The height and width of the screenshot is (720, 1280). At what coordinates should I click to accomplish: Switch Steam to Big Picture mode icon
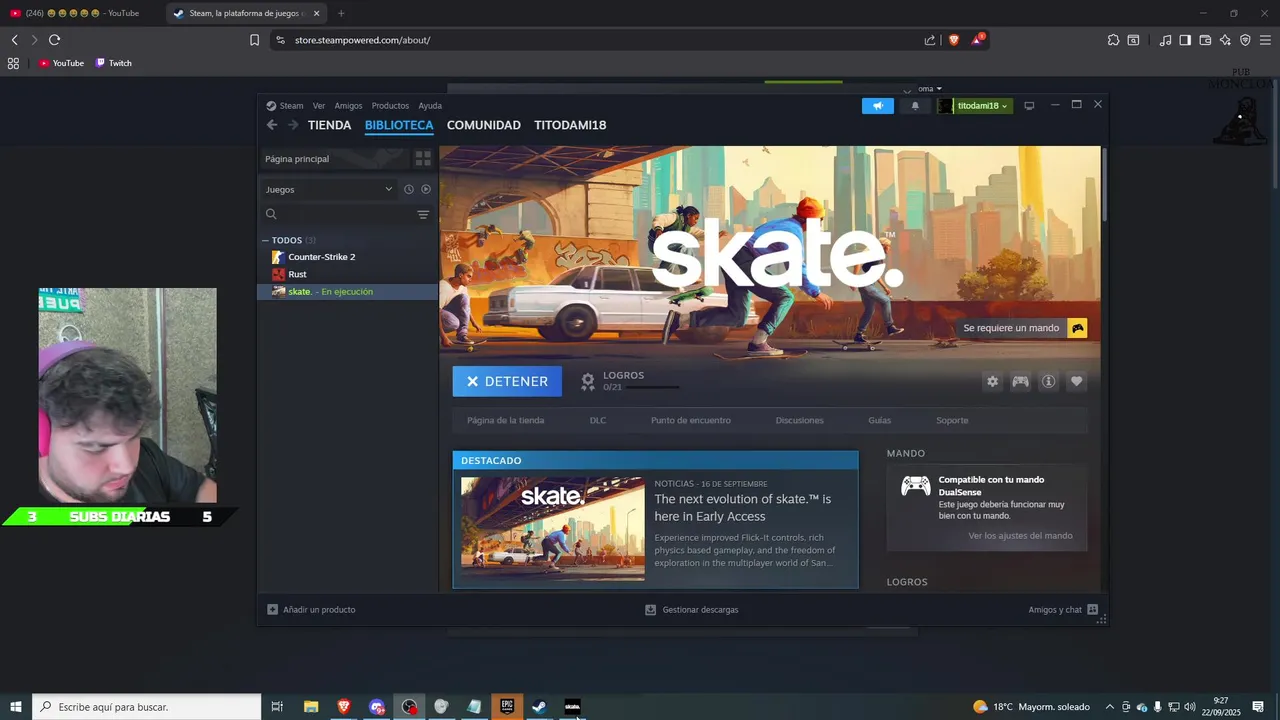pos(1029,106)
